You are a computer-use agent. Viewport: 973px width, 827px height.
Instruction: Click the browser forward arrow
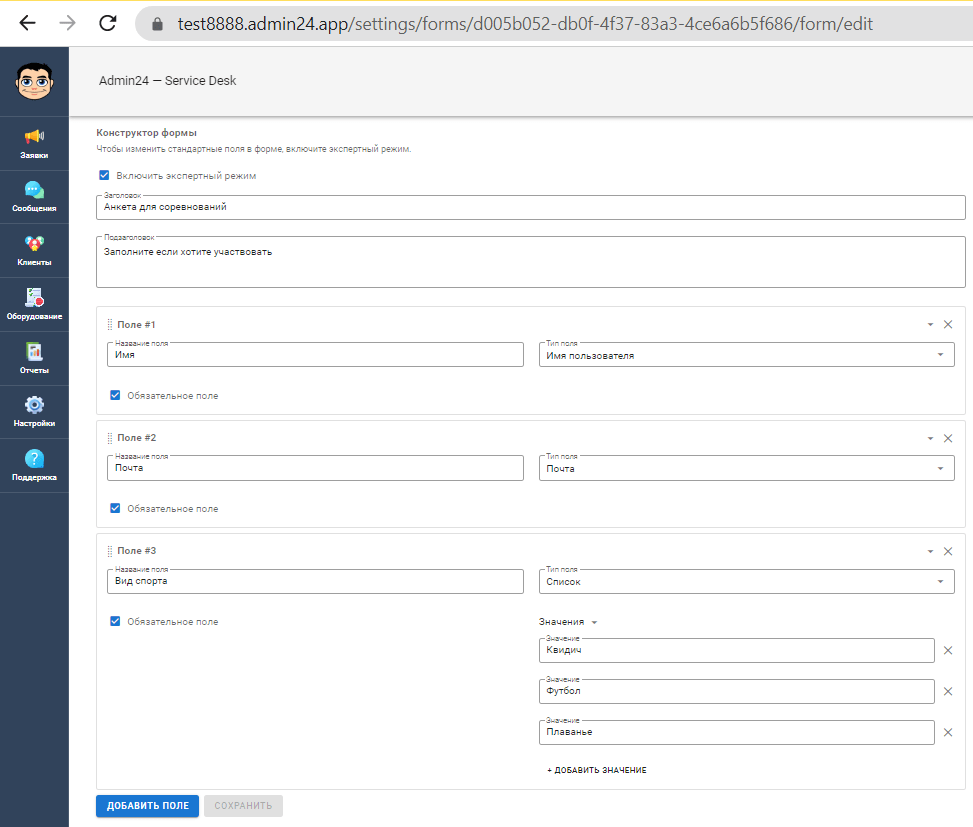coord(68,24)
